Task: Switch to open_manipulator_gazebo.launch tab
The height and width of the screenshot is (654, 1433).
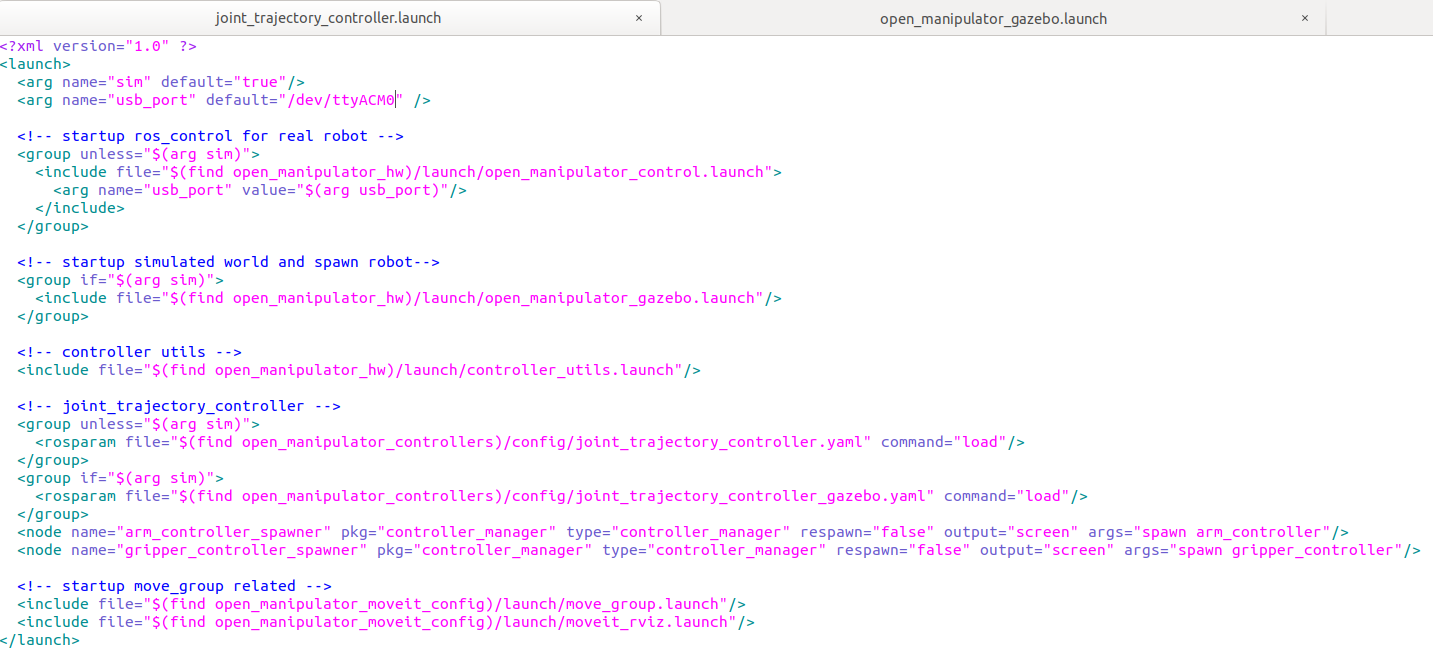Action: tap(993, 18)
